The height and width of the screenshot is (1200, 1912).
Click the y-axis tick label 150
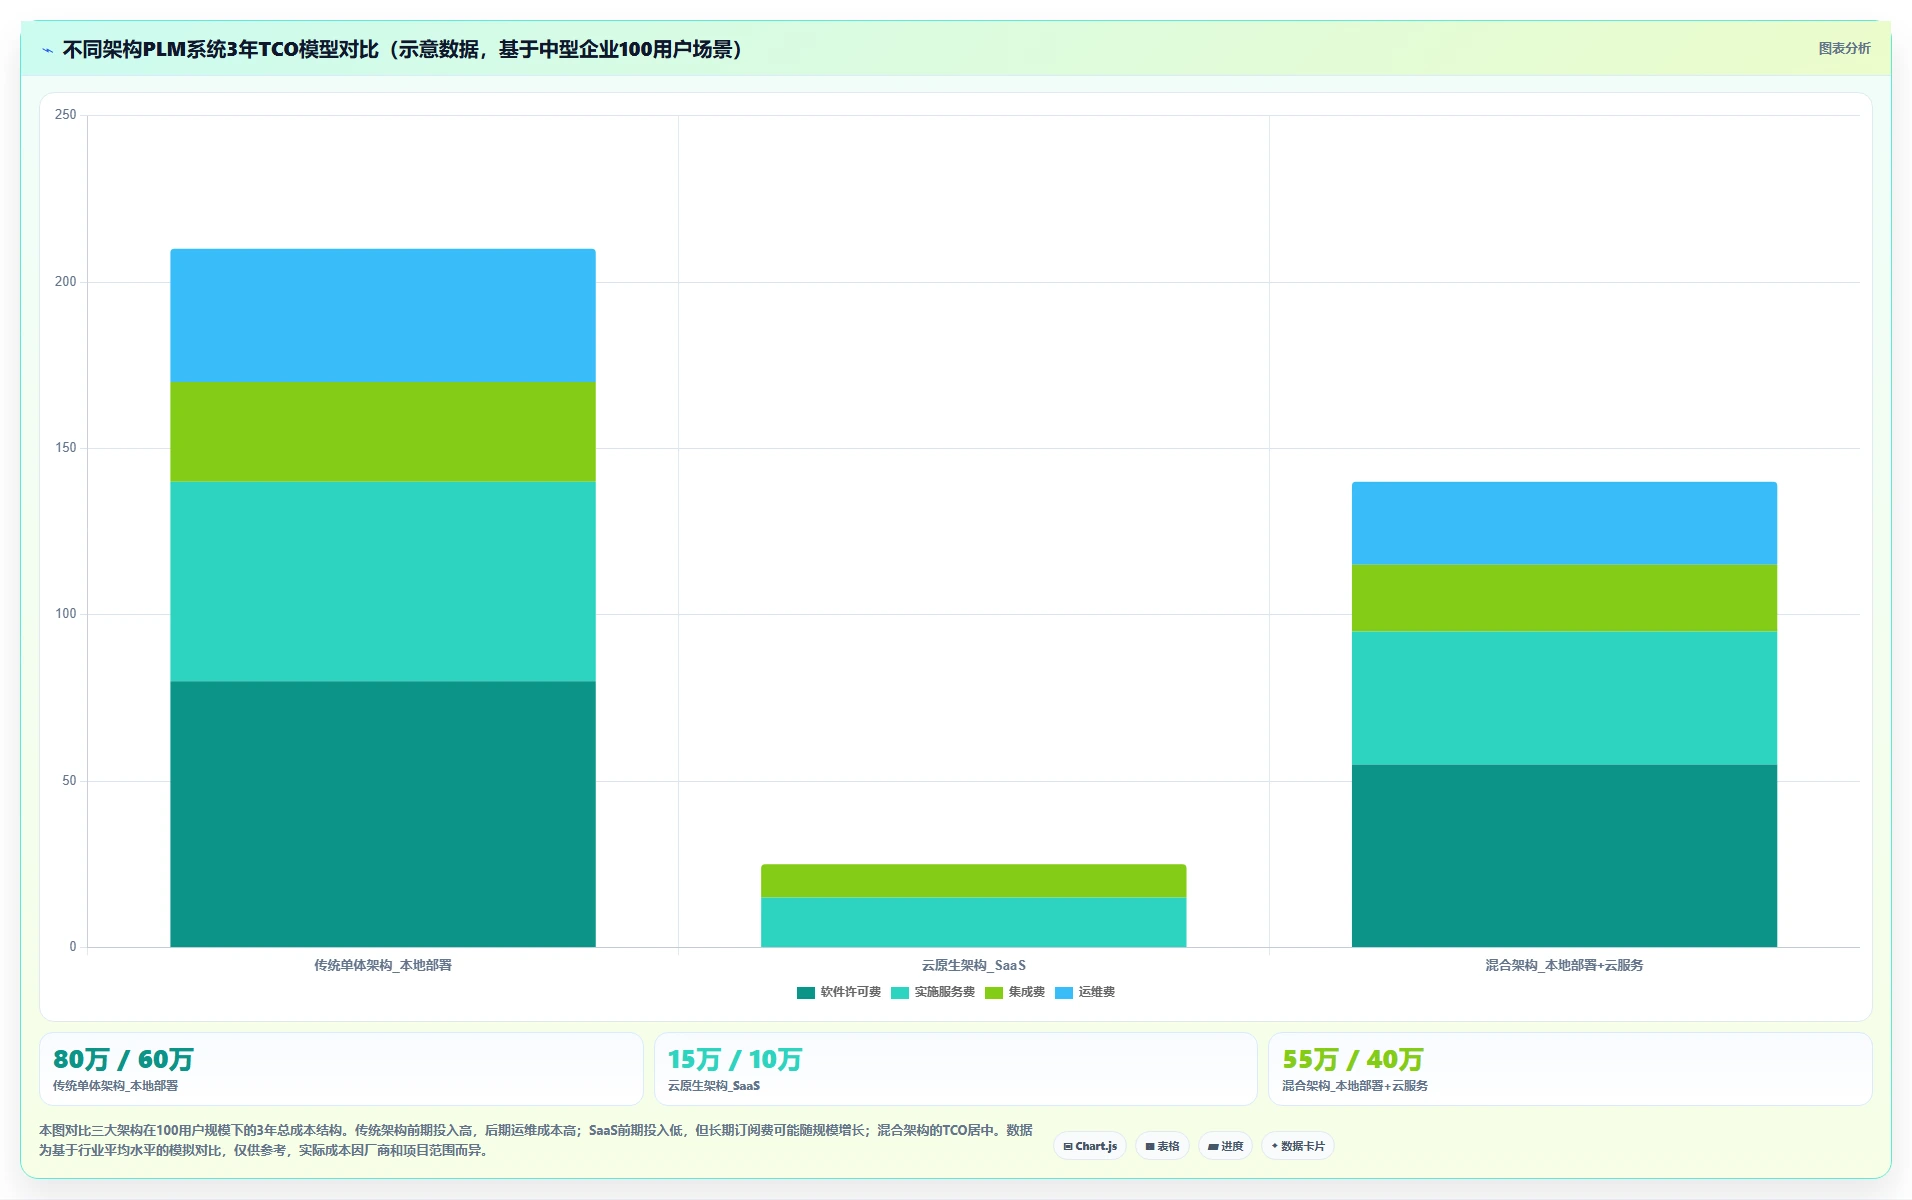point(66,448)
